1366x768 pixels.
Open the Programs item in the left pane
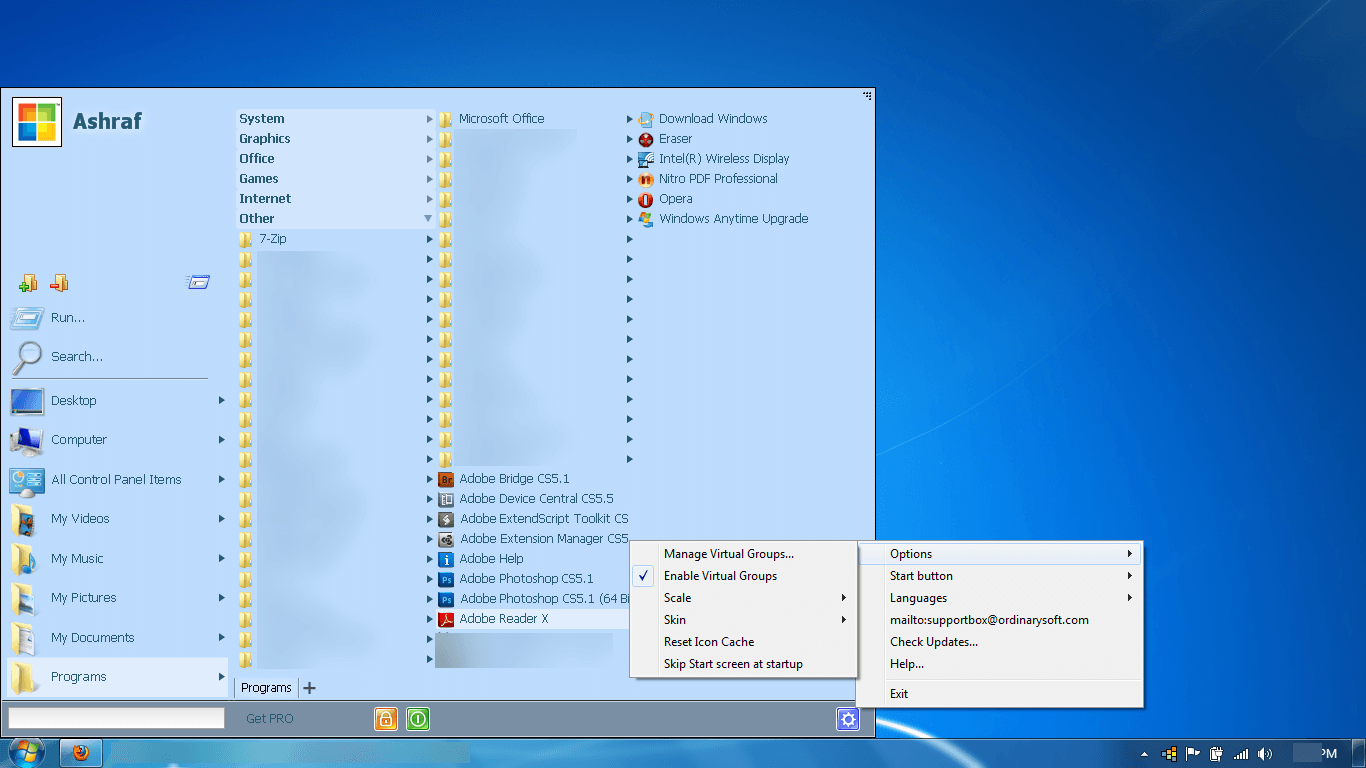(117, 677)
